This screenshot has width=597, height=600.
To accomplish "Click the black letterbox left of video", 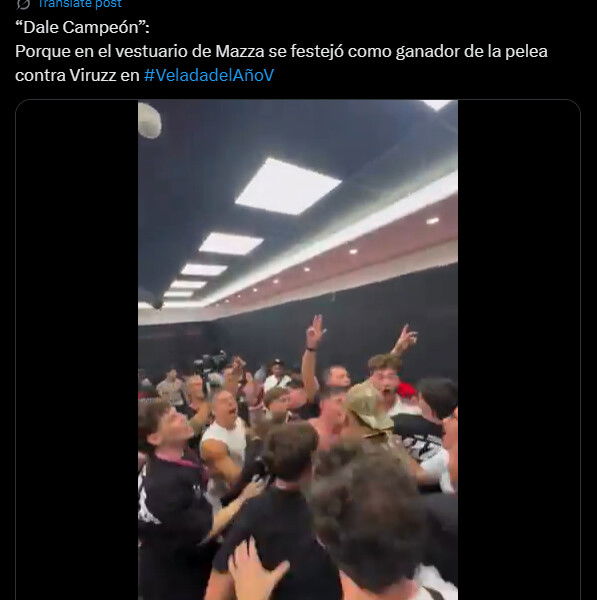I will click(x=77, y=350).
